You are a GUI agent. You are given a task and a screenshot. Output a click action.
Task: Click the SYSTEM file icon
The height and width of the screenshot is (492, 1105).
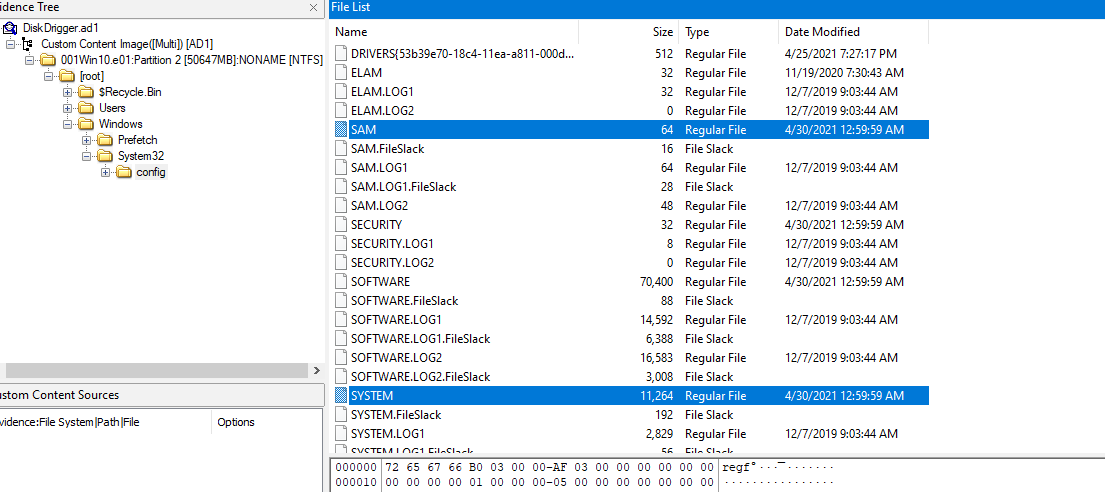click(342, 396)
